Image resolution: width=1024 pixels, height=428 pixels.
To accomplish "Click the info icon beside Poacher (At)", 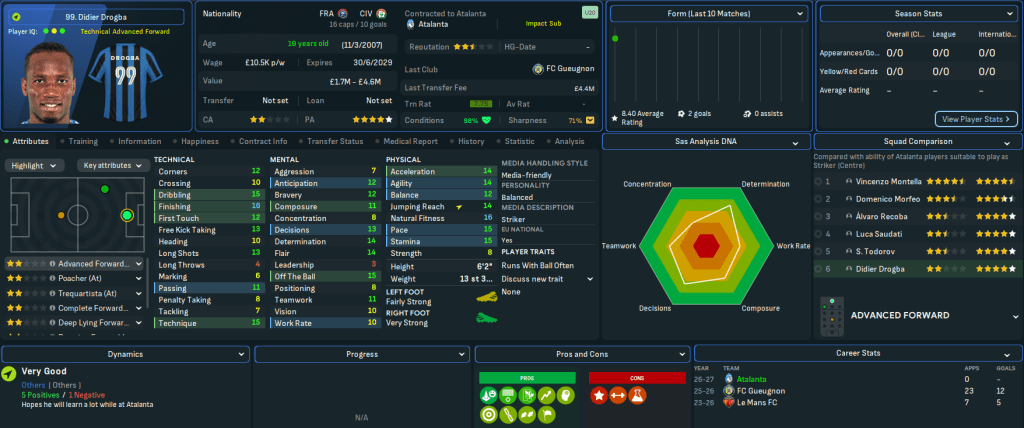I will point(52,279).
